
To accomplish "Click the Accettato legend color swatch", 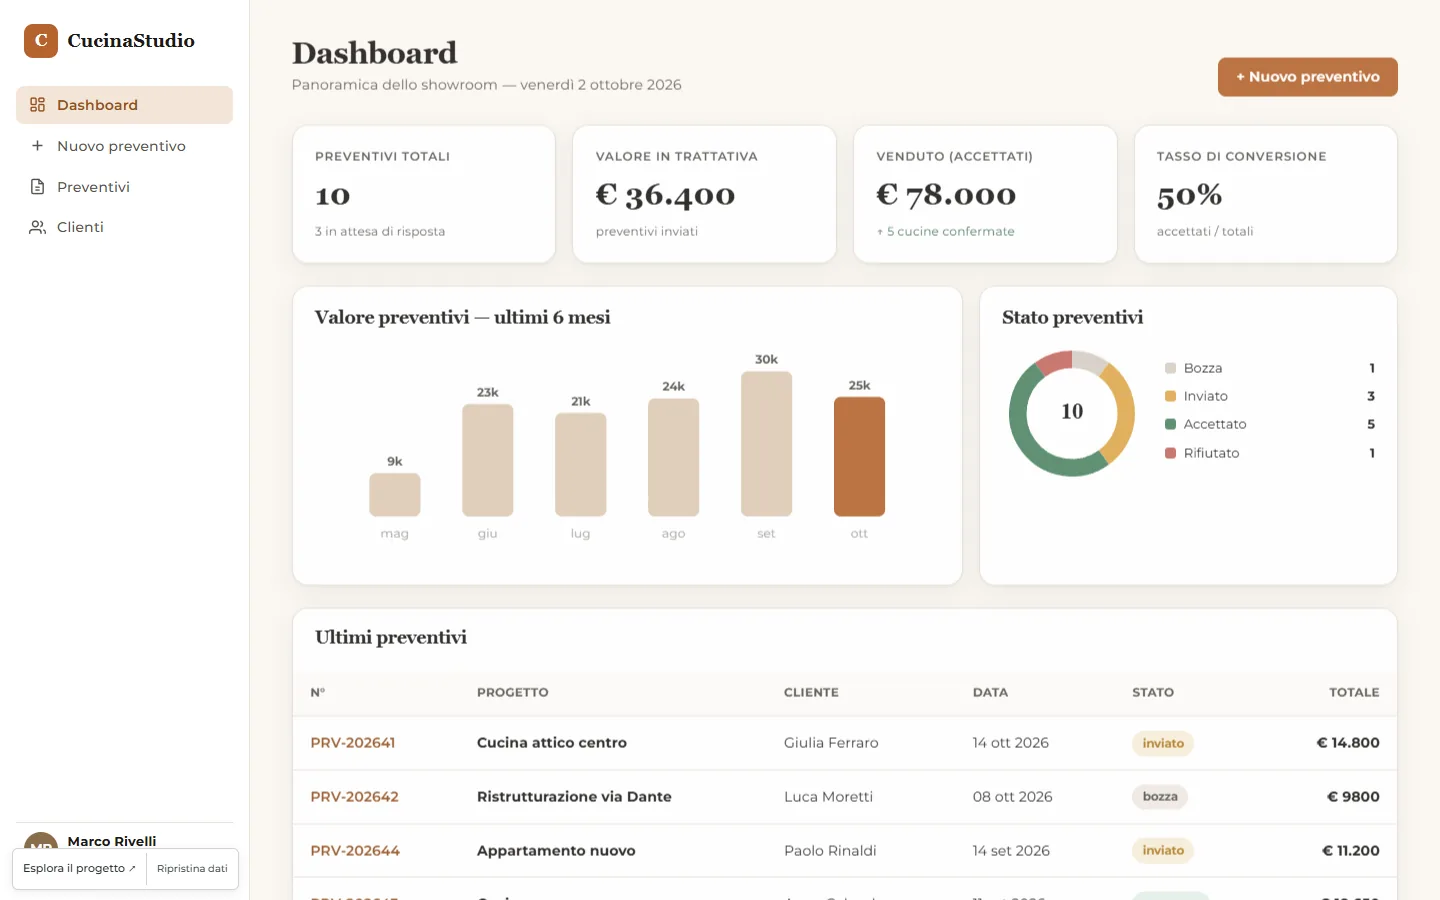I will [x=1170, y=424].
